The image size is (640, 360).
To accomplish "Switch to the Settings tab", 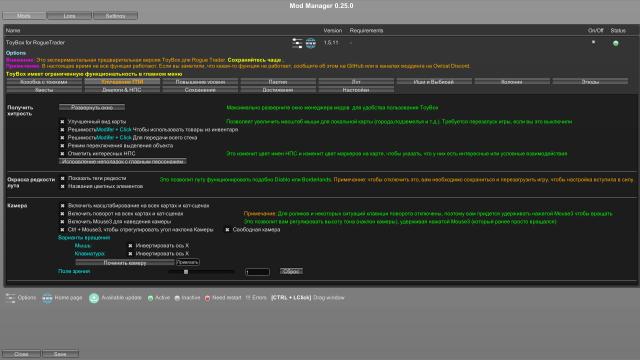I will 116,16.
